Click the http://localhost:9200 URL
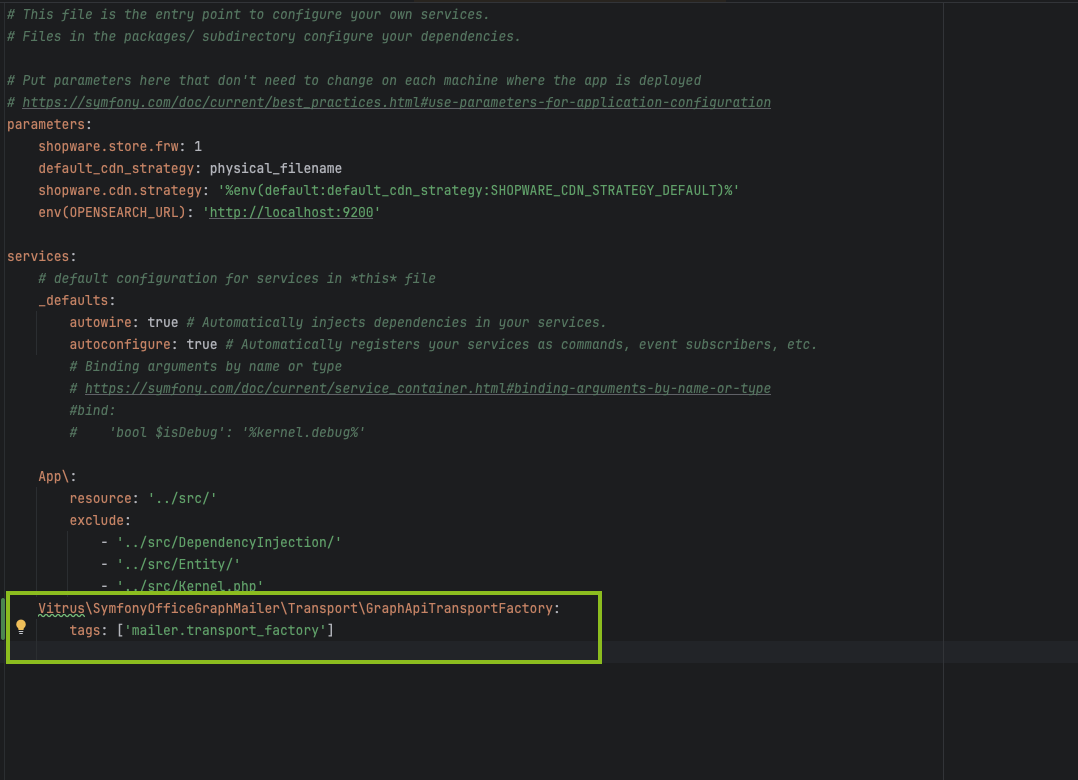This screenshot has height=780, width=1078. pyautogui.click(x=294, y=212)
